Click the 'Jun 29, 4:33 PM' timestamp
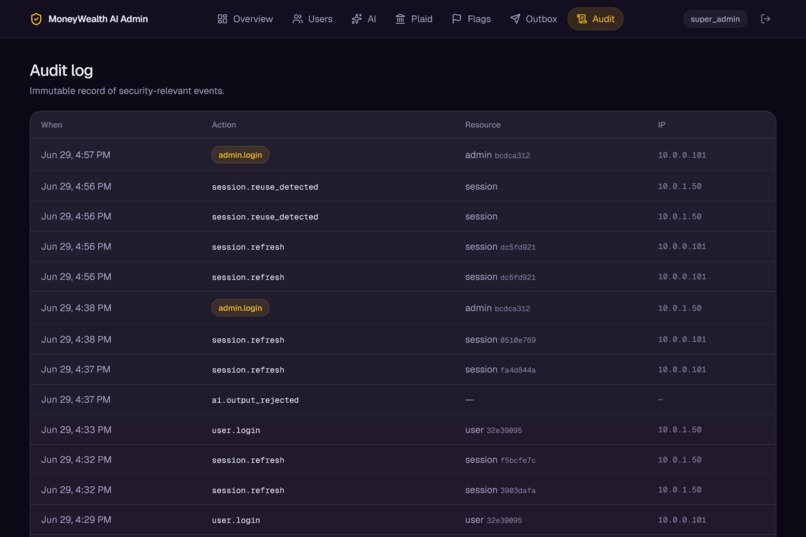Screen dimensions: 806x537 pos(76,430)
